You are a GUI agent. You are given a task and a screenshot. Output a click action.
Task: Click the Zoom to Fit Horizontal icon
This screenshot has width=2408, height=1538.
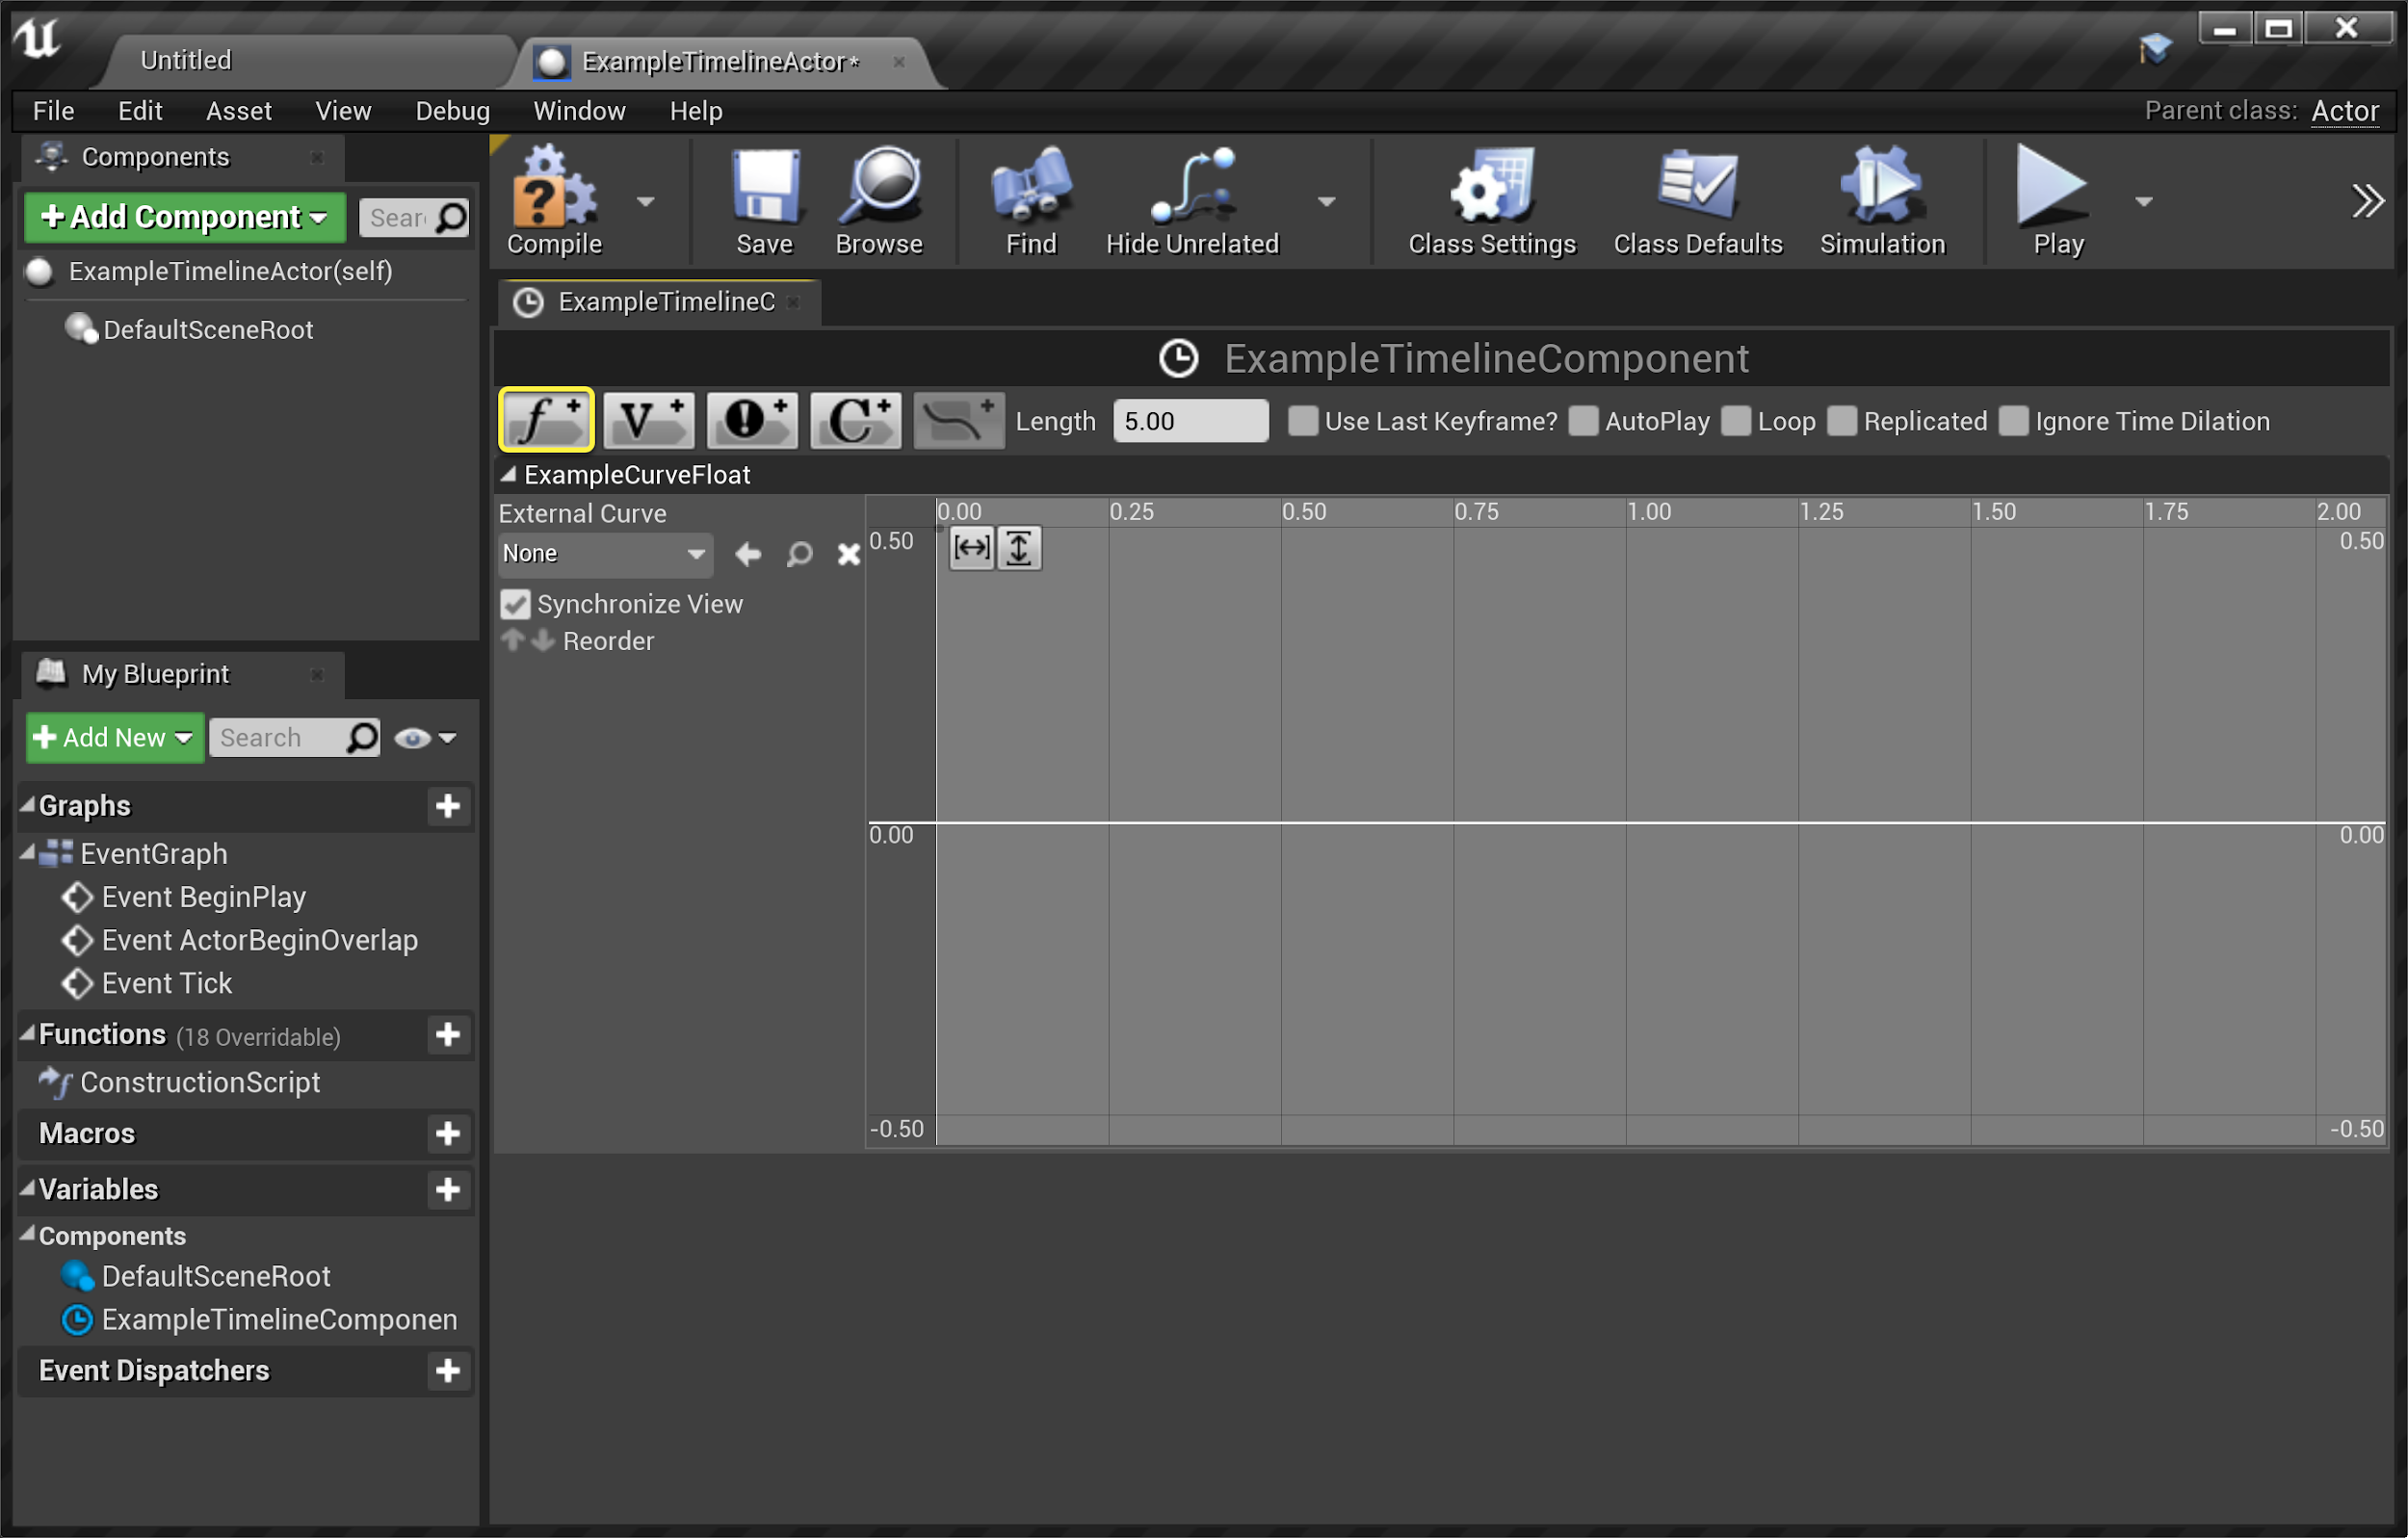coord(971,548)
